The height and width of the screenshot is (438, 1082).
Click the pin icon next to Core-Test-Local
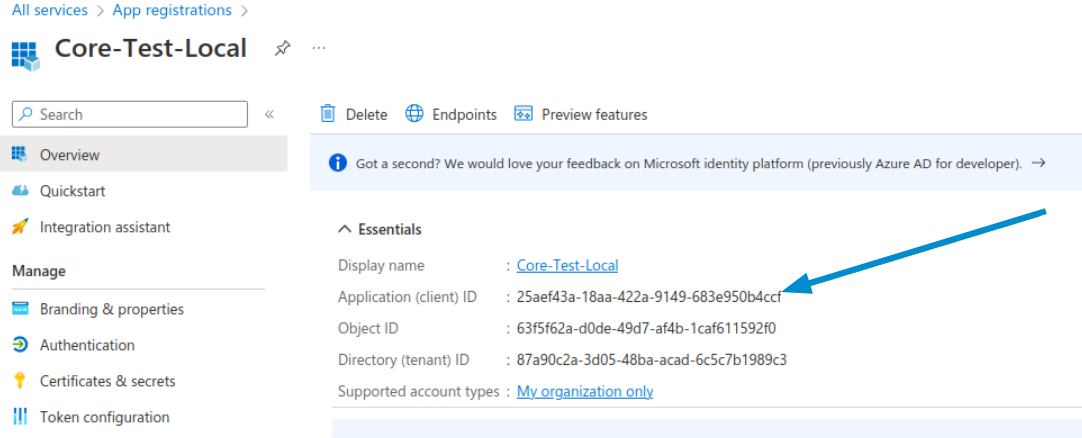[x=282, y=48]
